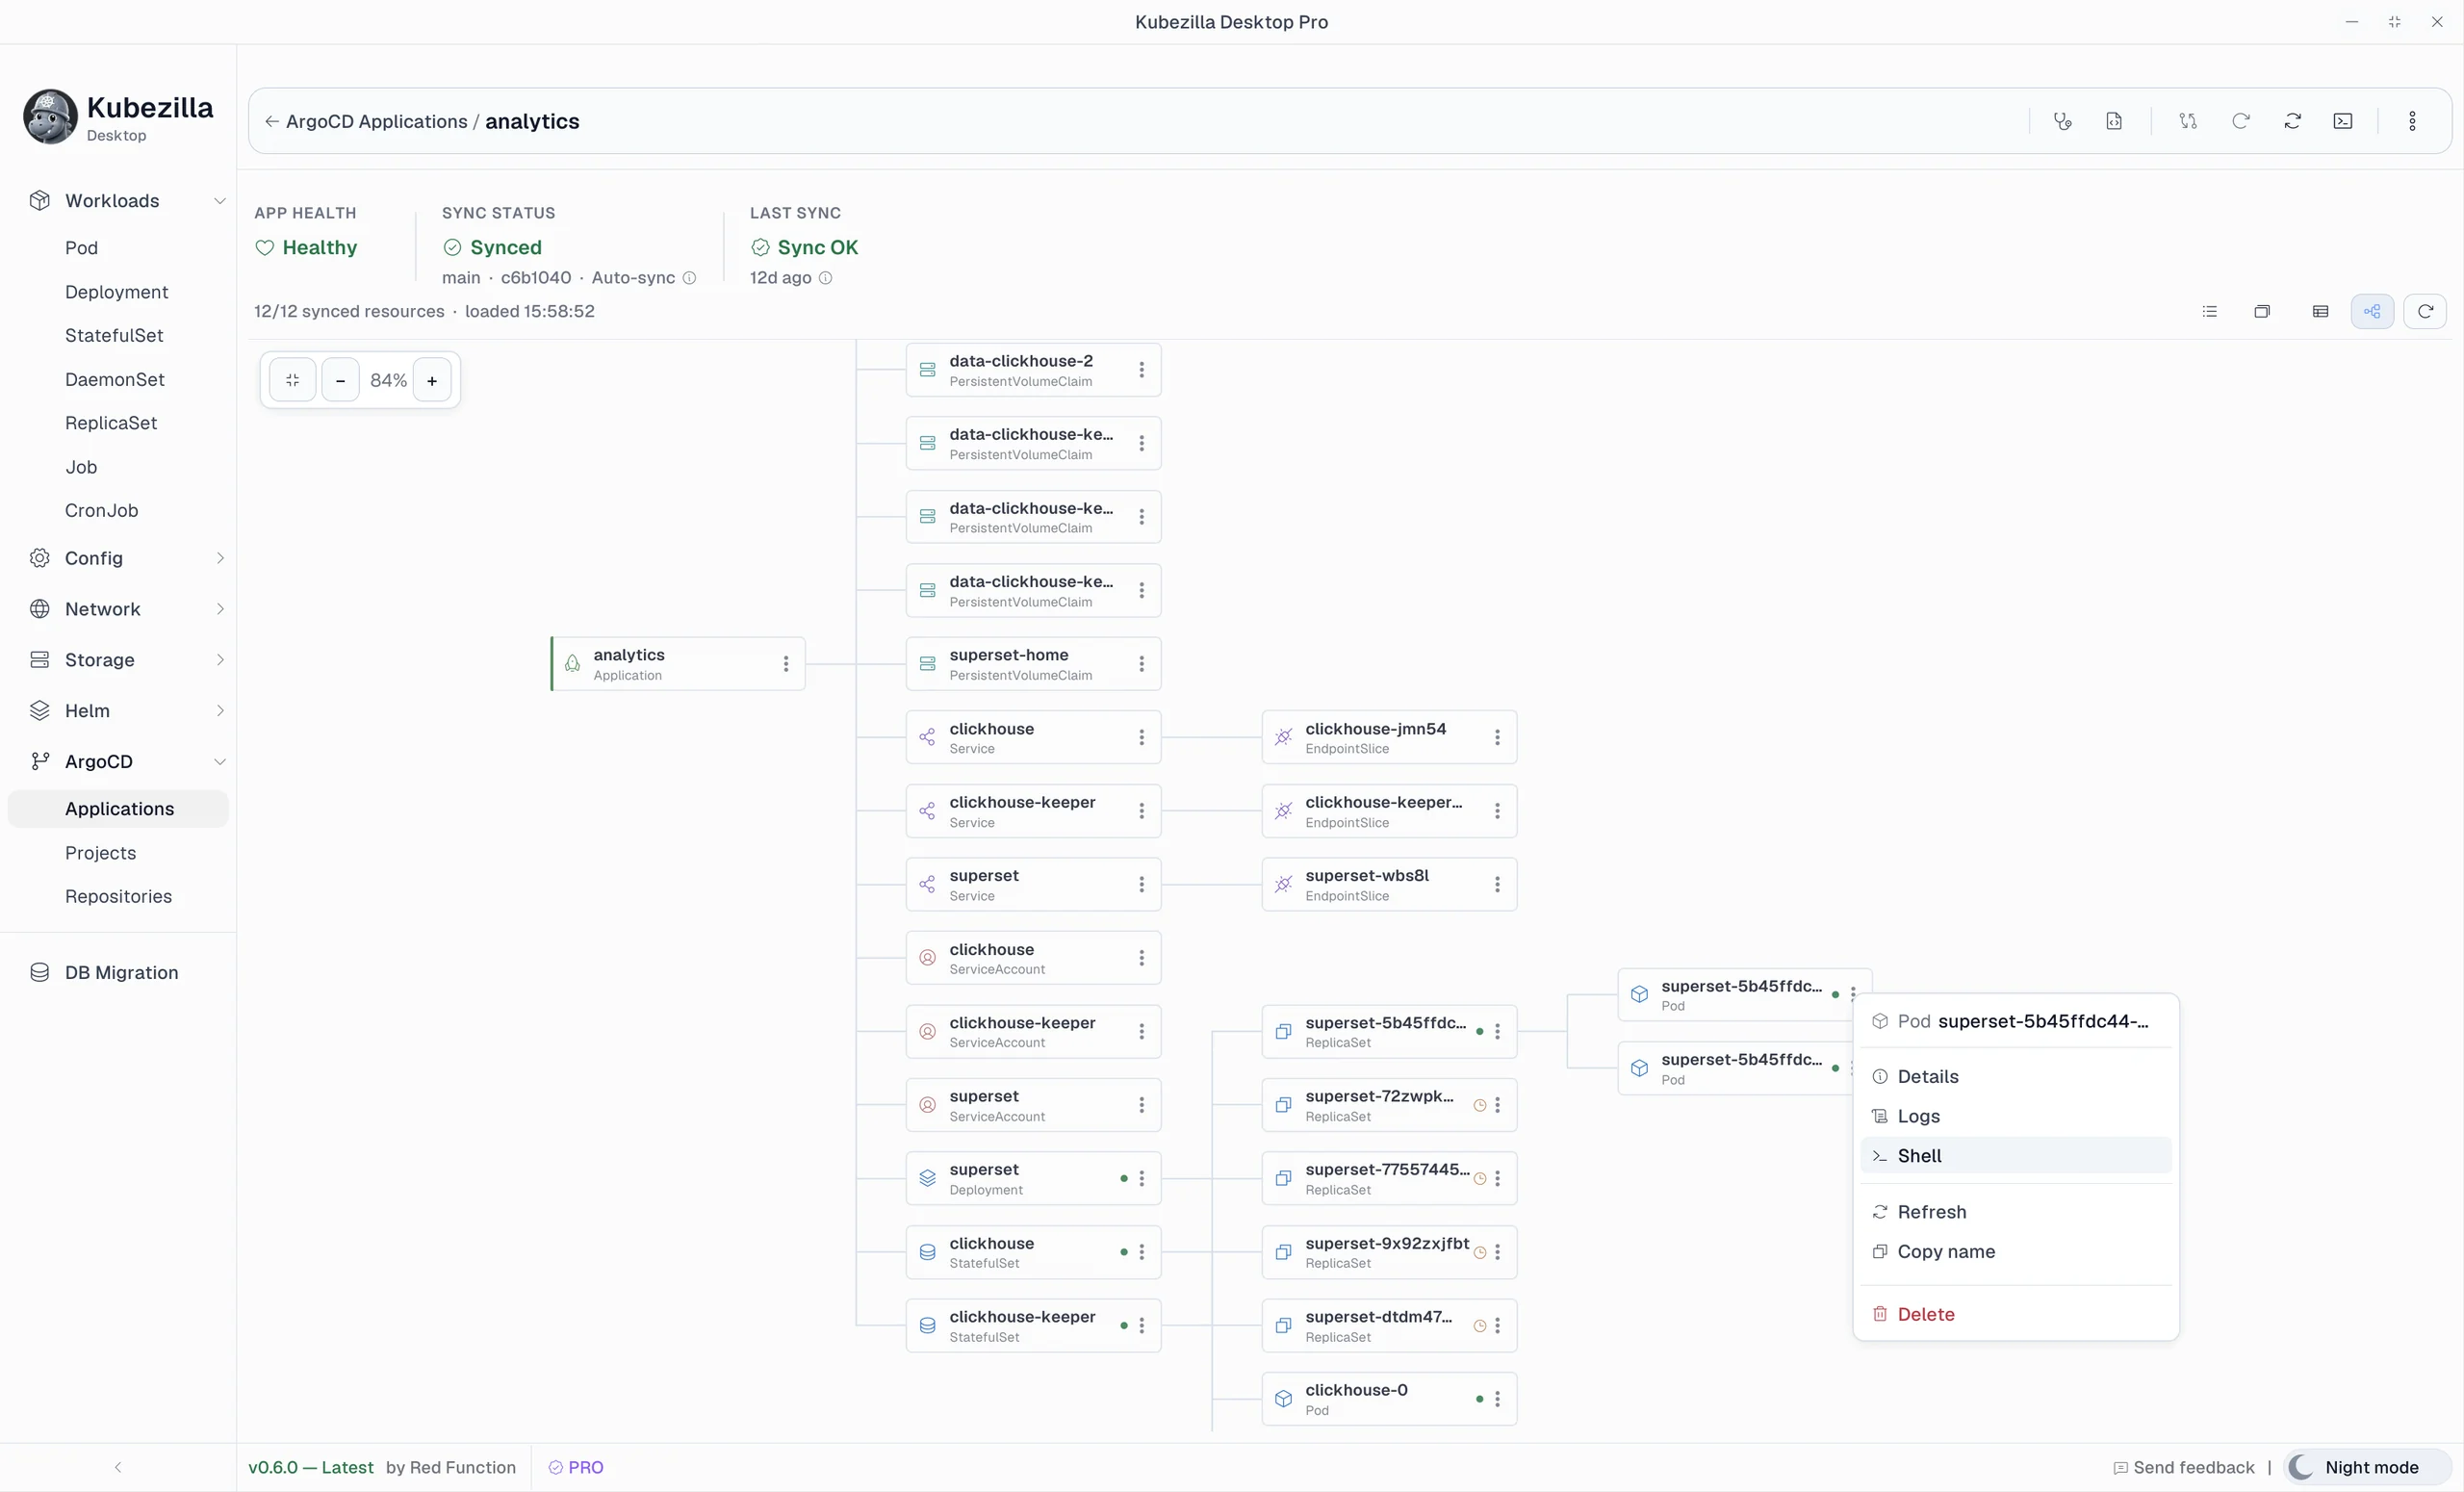Switch to the table view icon
Viewport: 2464px width, 1492px height.
[x=2320, y=311]
